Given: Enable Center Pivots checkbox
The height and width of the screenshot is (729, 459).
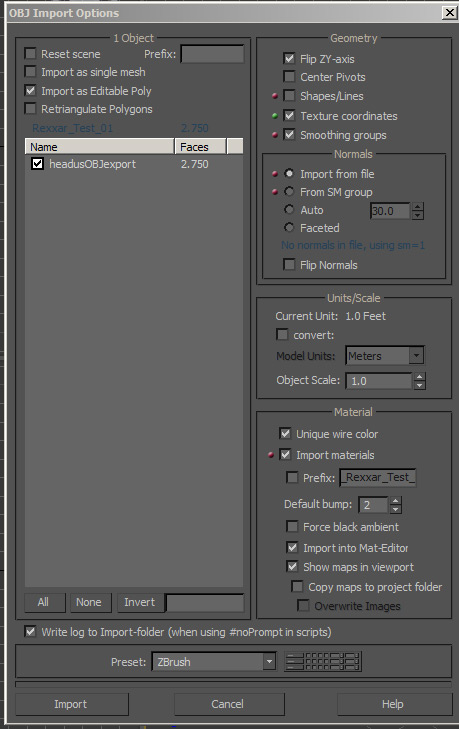Looking at the screenshot, I should click(x=289, y=77).
